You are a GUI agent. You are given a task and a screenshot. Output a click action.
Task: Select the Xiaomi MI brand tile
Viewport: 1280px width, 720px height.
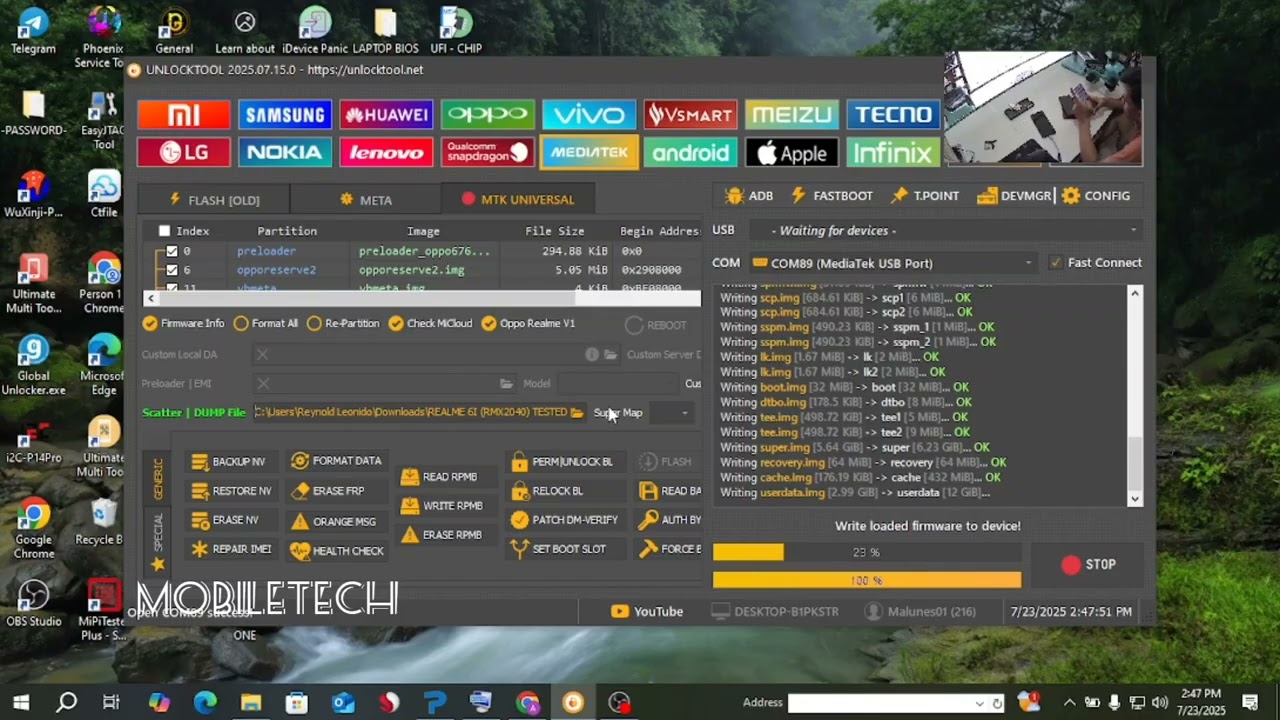coord(184,115)
